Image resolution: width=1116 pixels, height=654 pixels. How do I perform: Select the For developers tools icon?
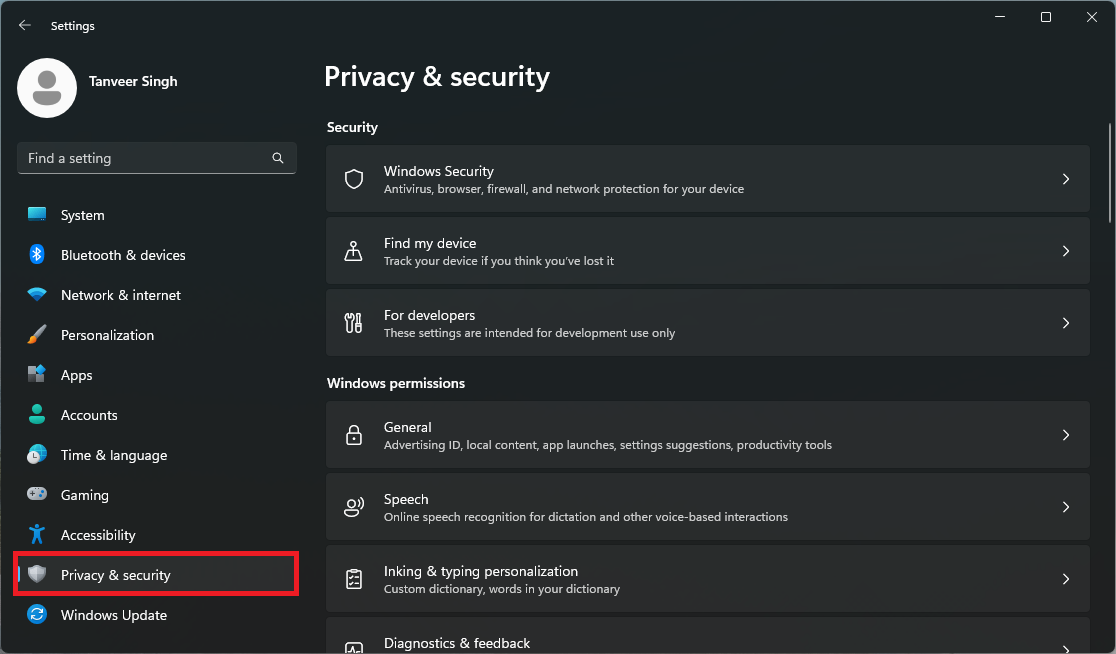click(353, 322)
